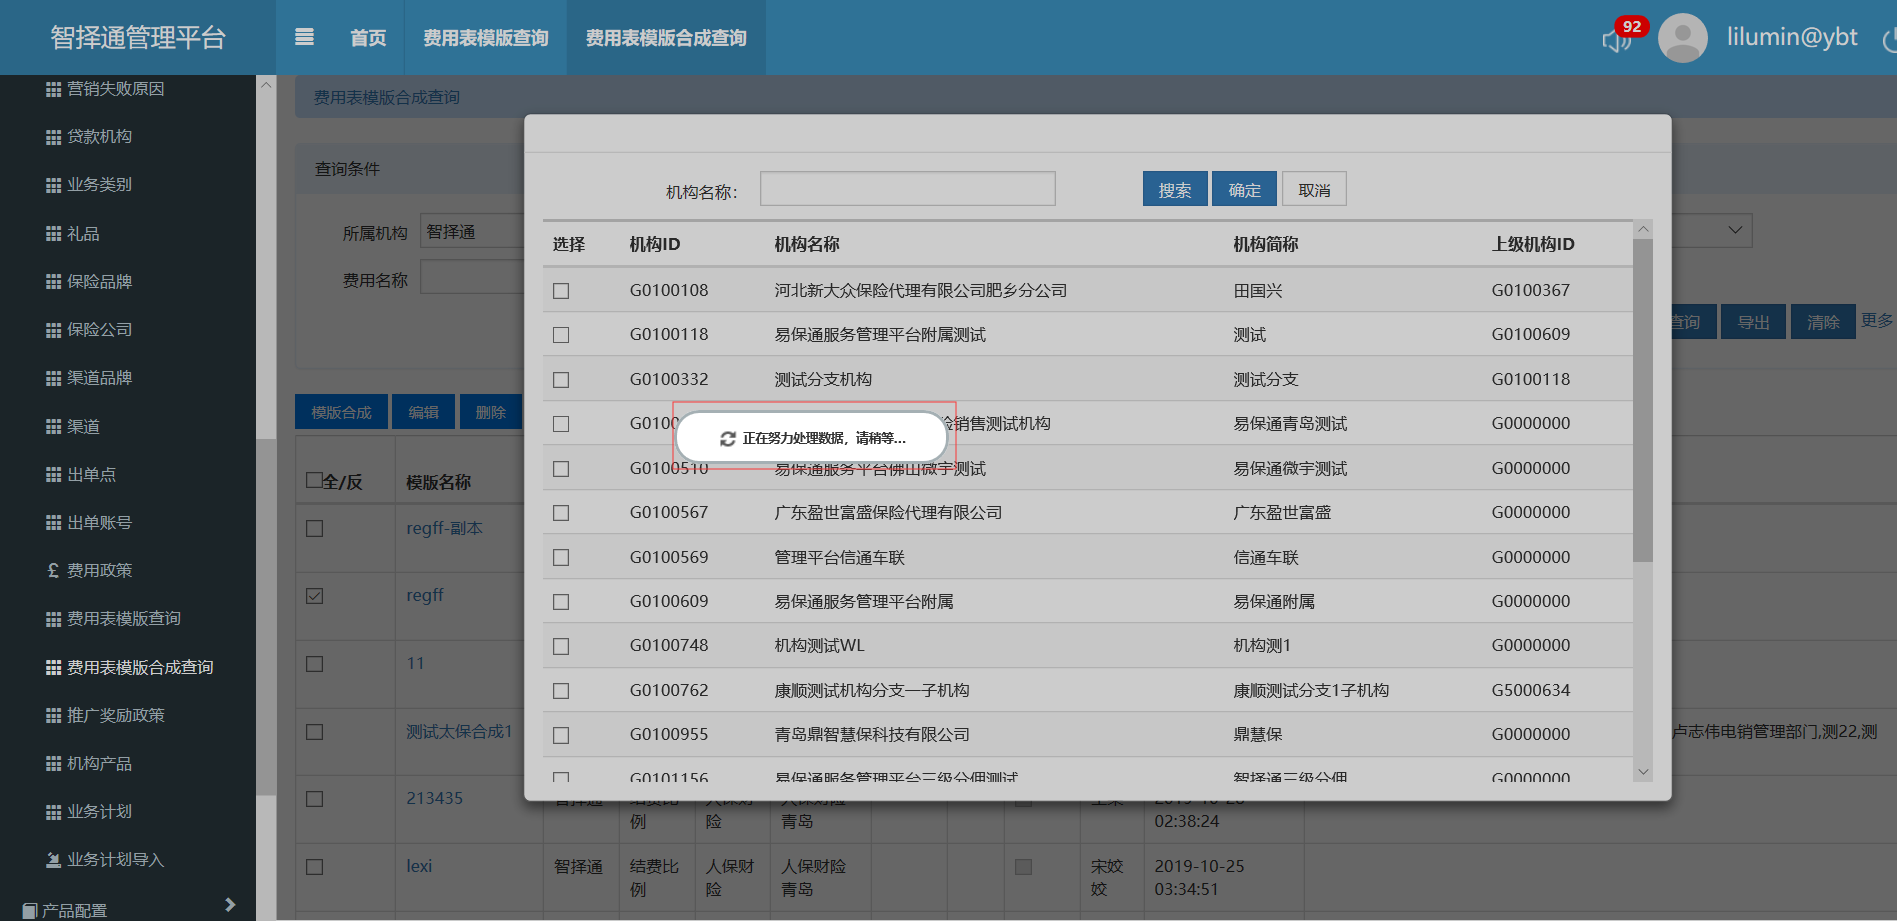Screen dimensions: 1897x921
Task: Open the 213435 template link
Action: (x=434, y=798)
